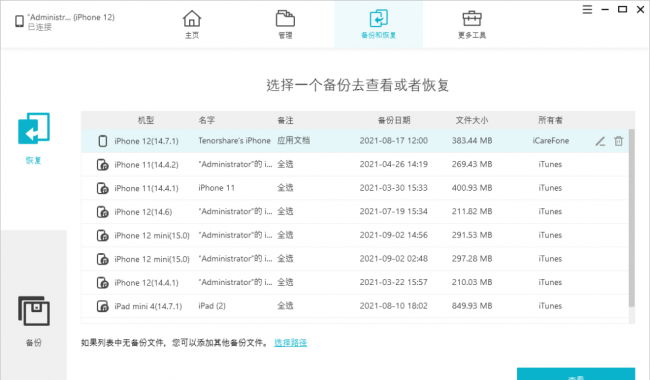650x380 pixels.
Task: Select the backup dated 2021-03-22 15:57
Action: 355,283
